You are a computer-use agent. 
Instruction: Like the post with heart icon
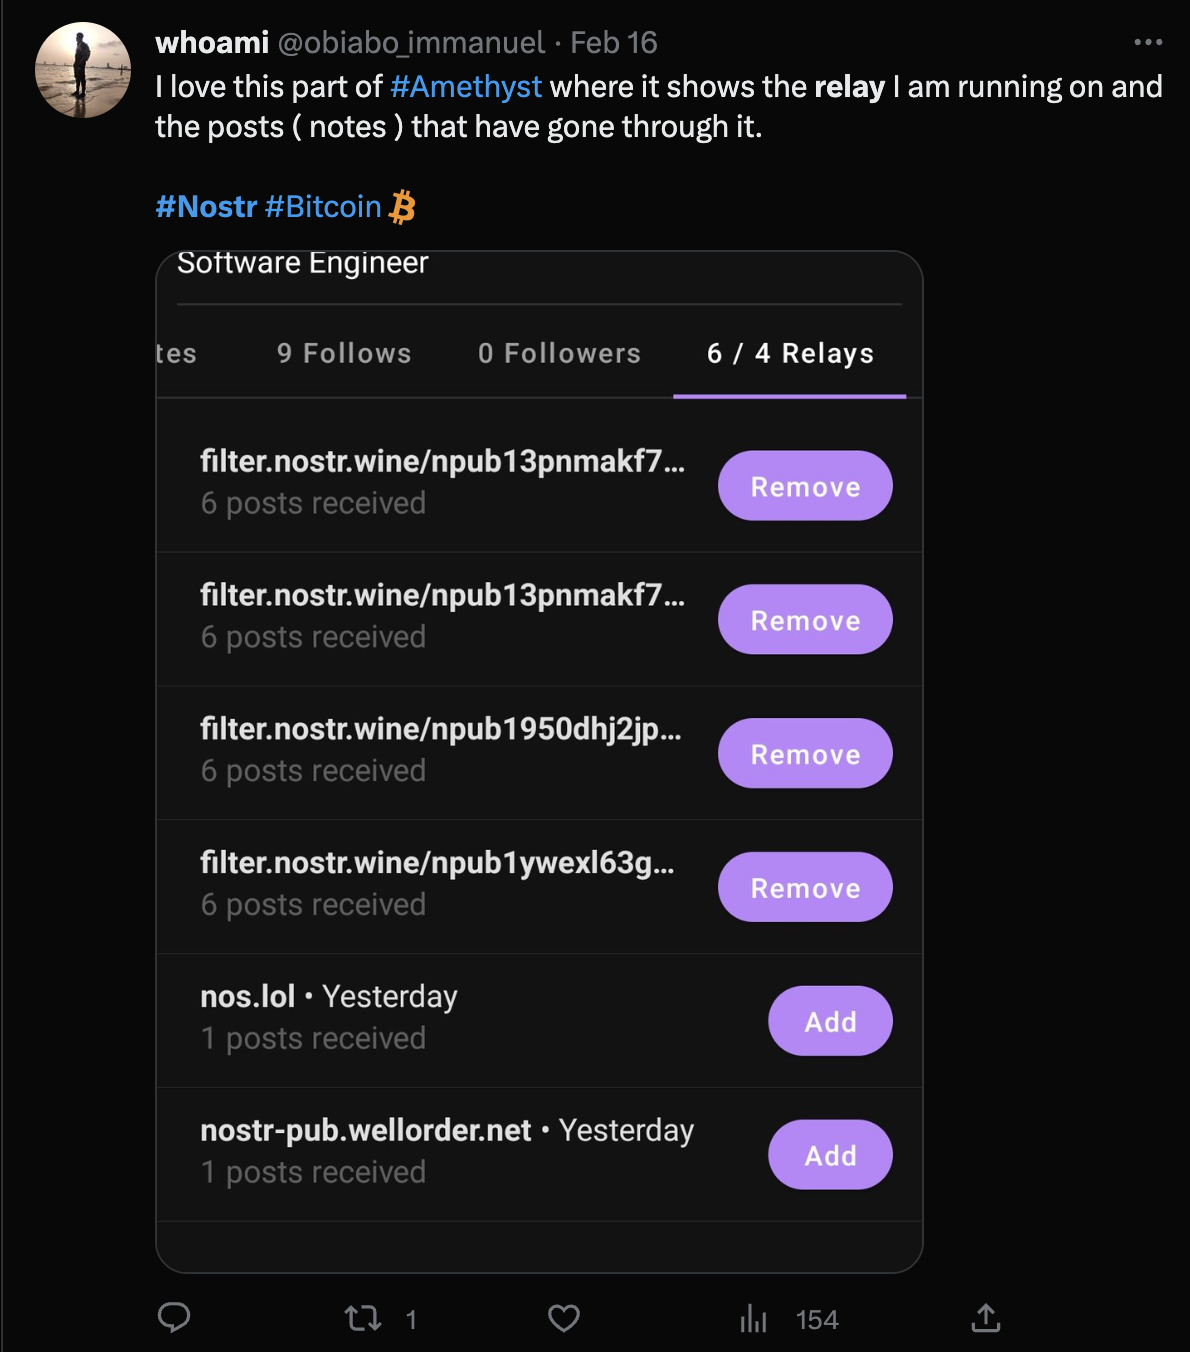click(x=564, y=1318)
